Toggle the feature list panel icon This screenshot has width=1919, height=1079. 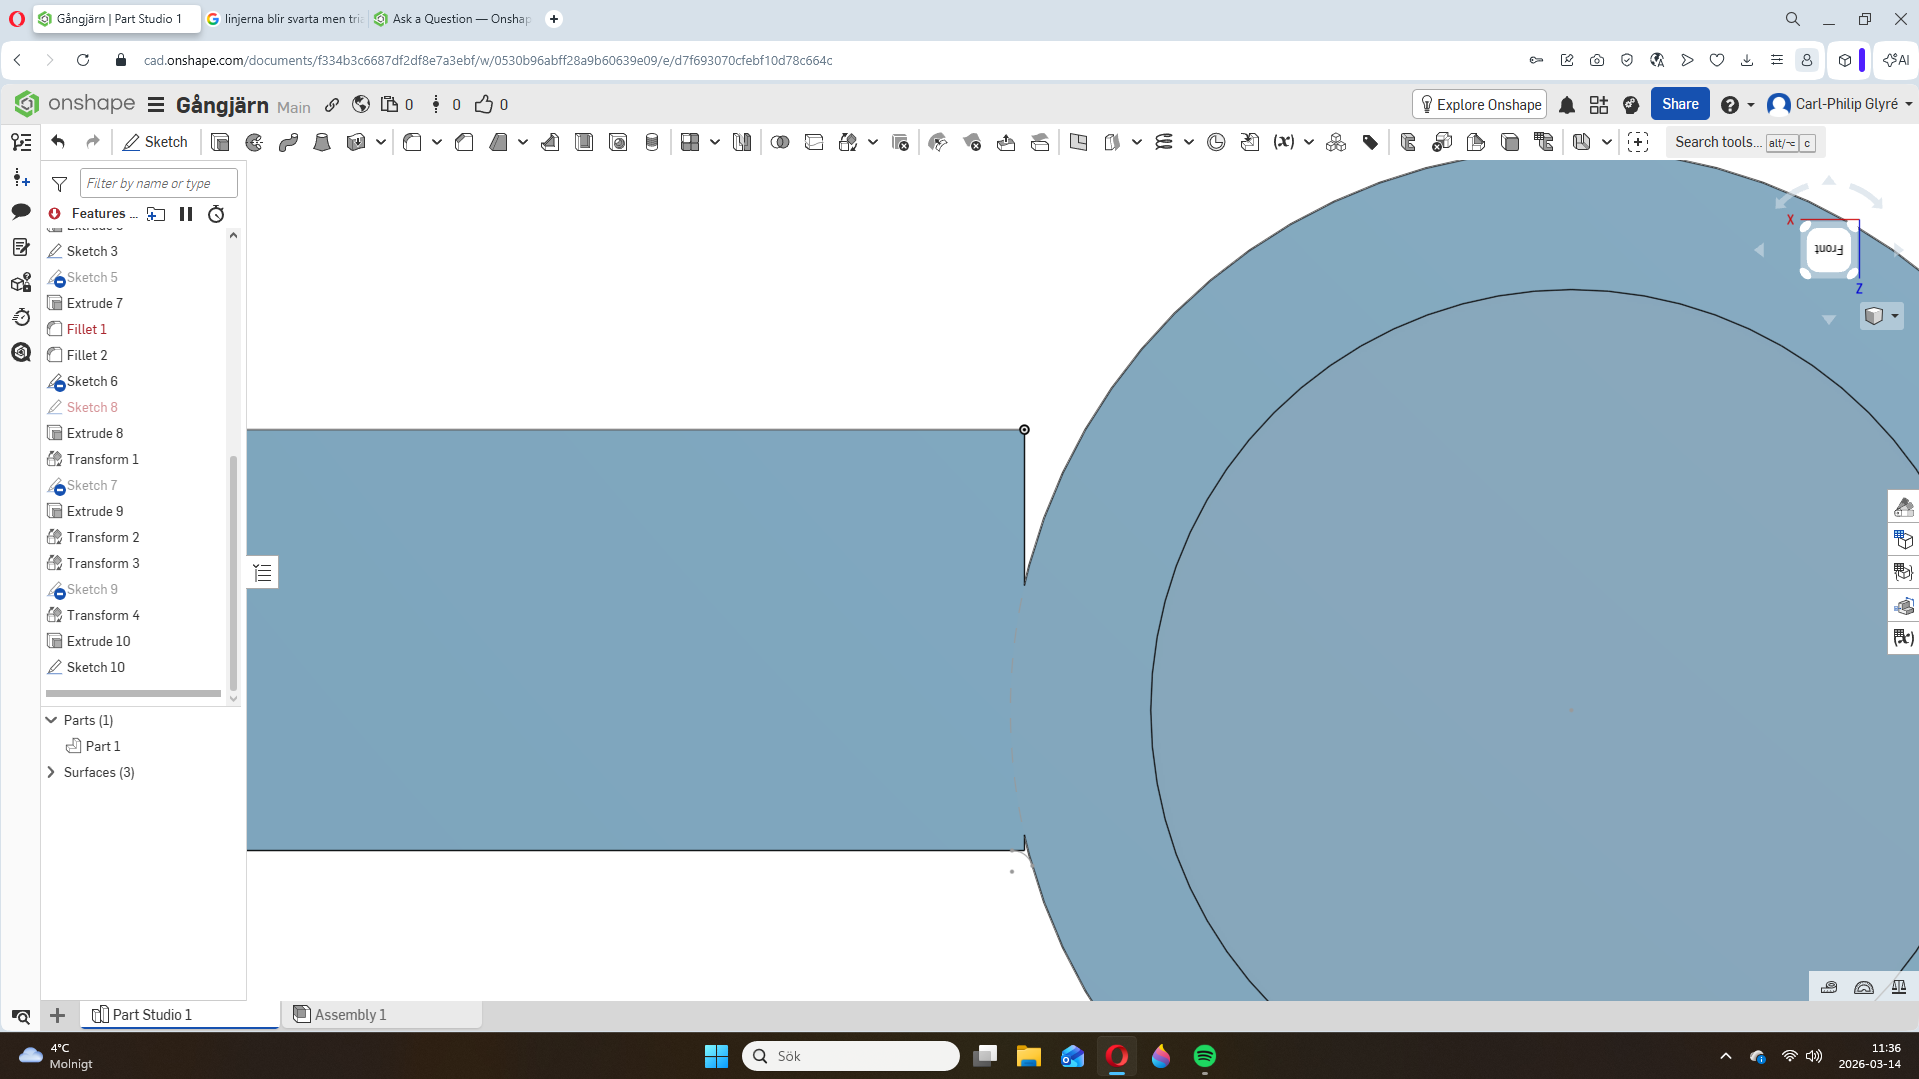(x=21, y=142)
